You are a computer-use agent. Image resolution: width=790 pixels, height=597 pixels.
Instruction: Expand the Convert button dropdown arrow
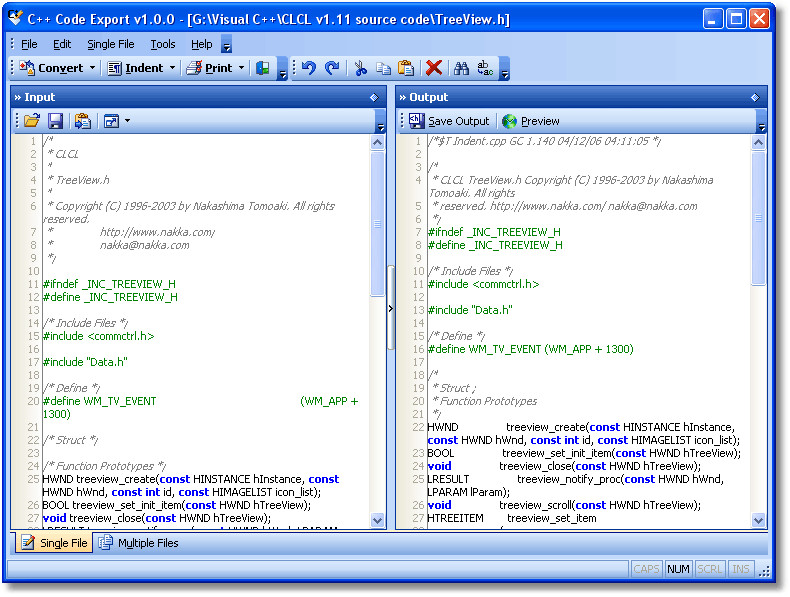(x=93, y=68)
